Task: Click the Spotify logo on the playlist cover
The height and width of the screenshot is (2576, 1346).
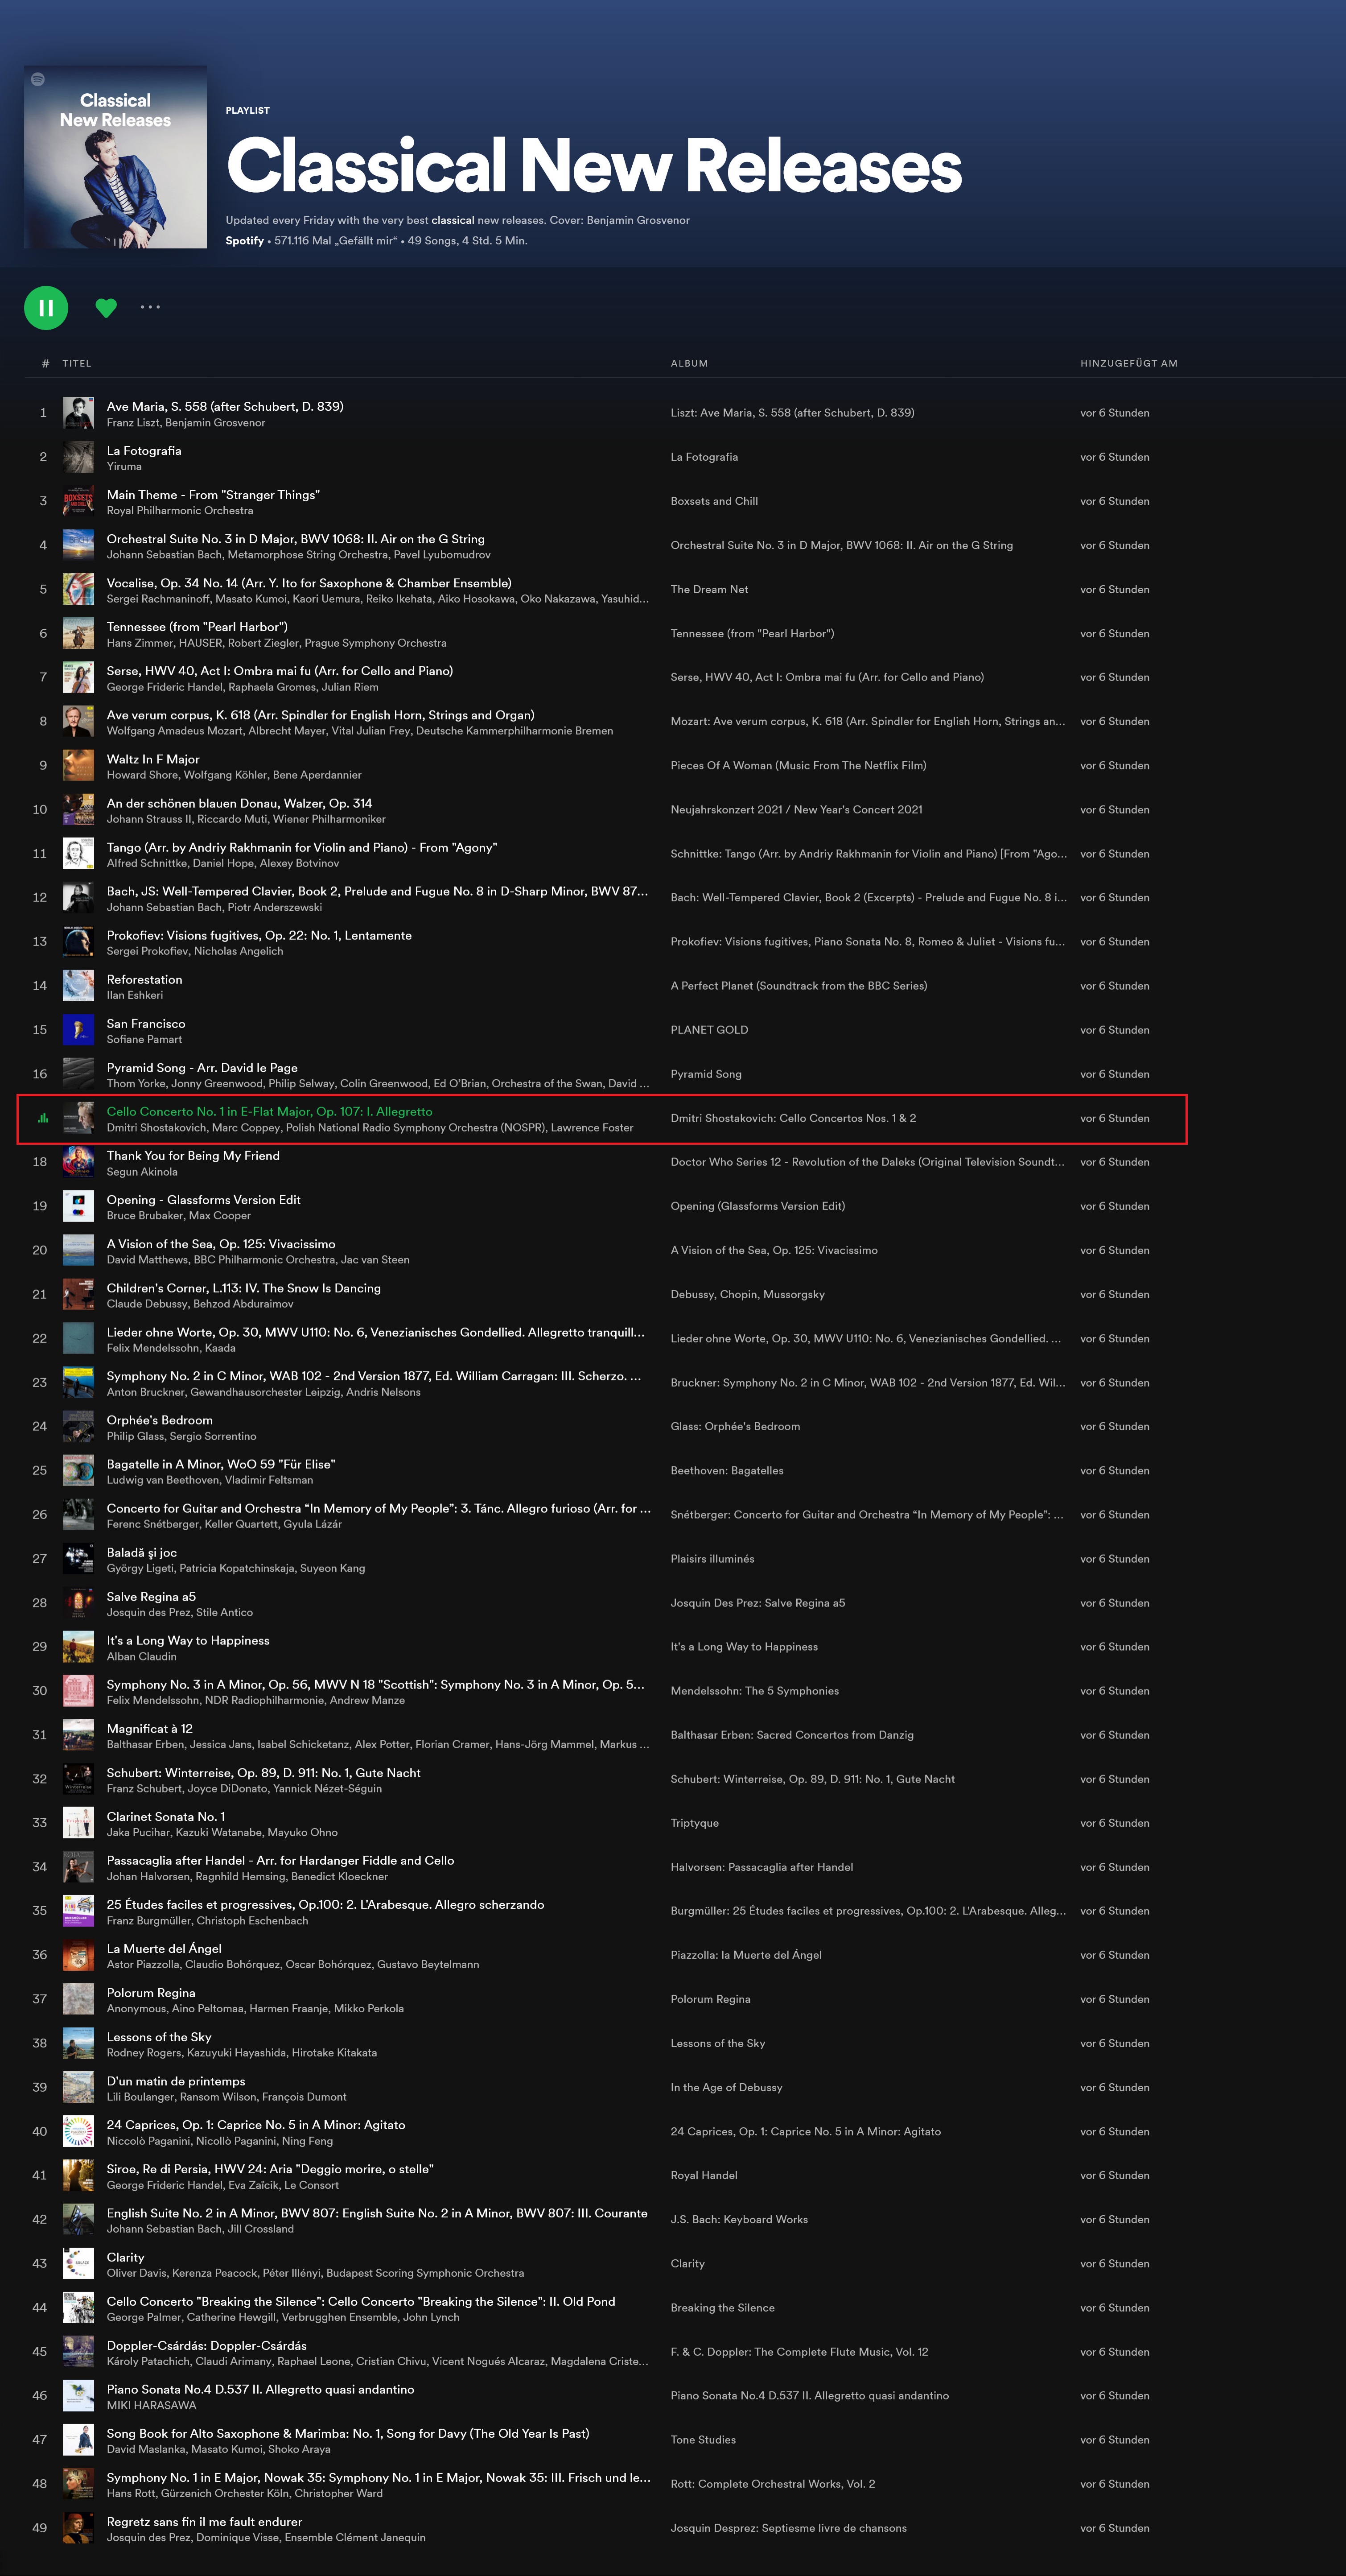Action: click(38, 79)
